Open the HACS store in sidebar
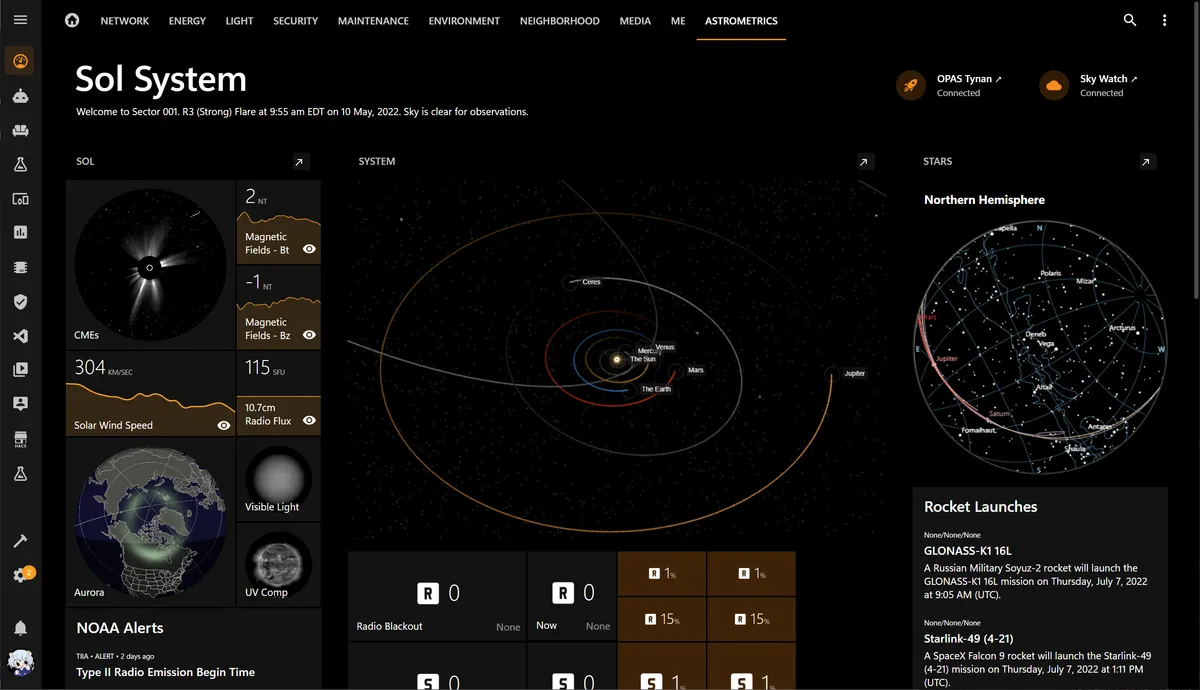The width and height of the screenshot is (1200, 690). click(20, 438)
